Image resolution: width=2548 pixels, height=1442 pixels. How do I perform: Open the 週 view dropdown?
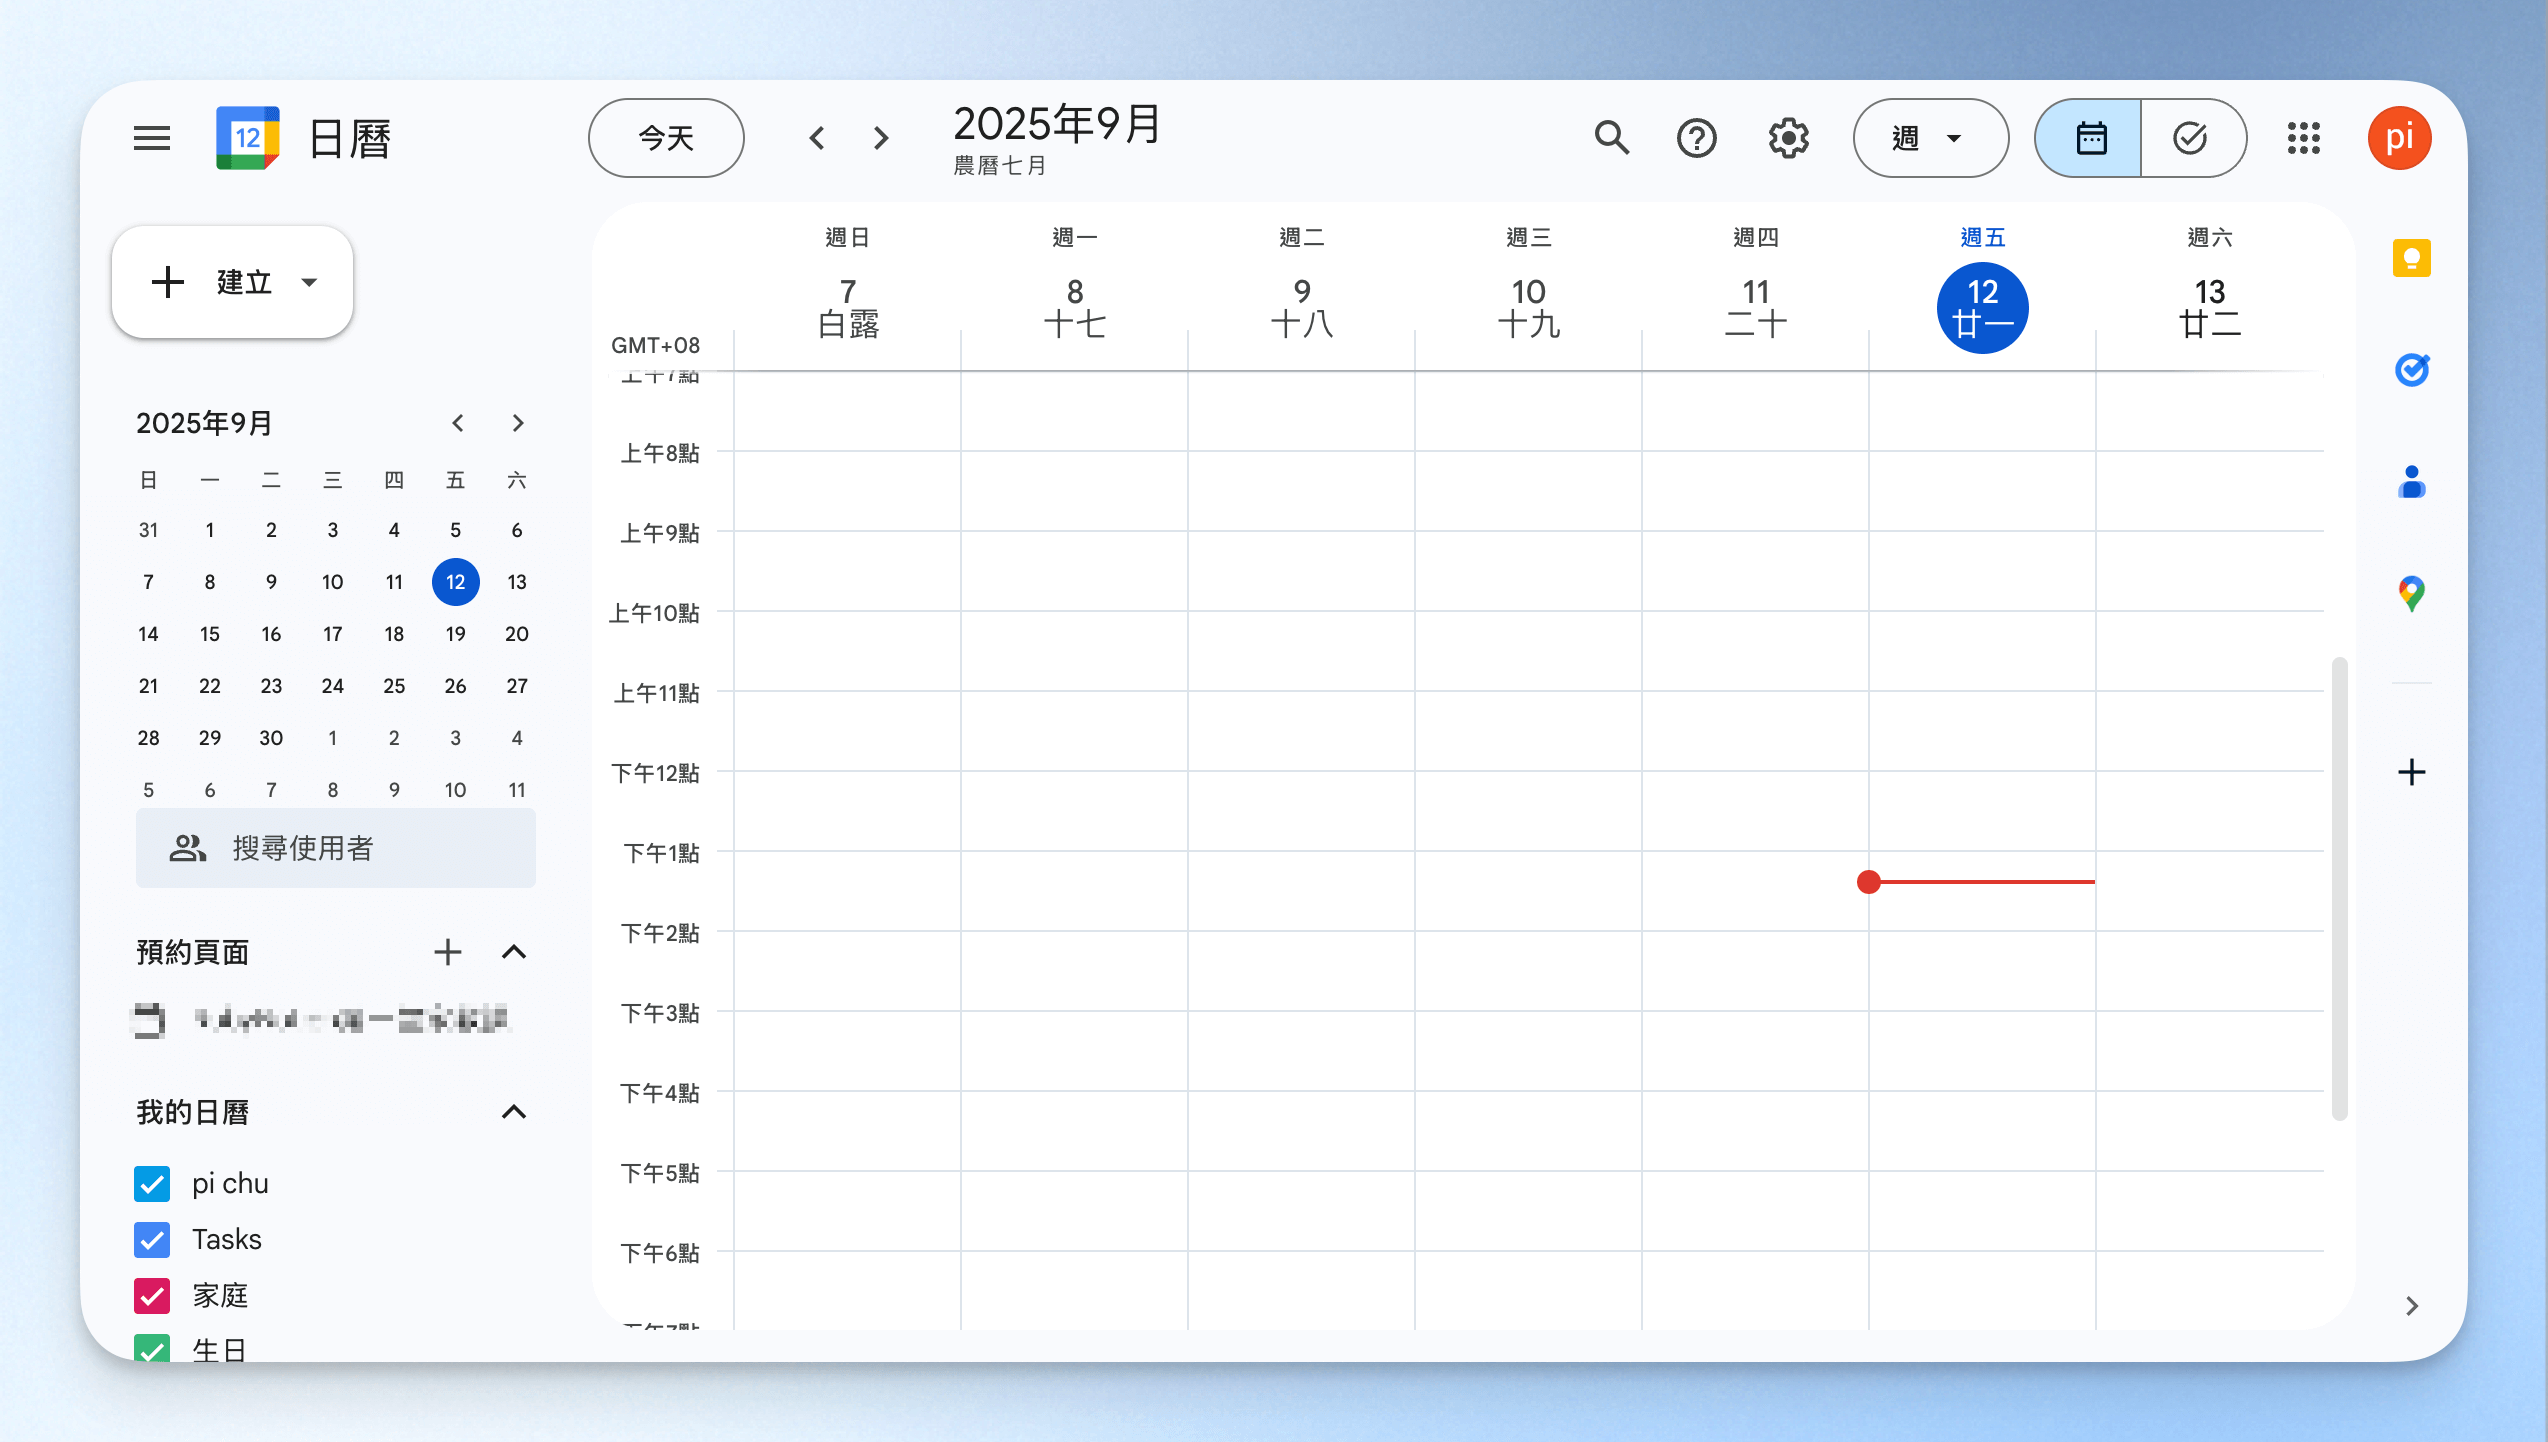[1929, 138]
